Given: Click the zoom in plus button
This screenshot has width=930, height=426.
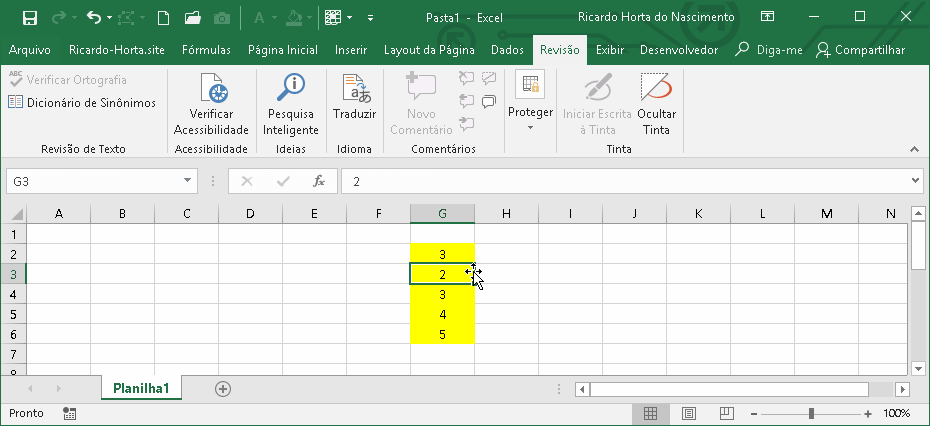Looking at the screenshot, I should click(868, 414).
